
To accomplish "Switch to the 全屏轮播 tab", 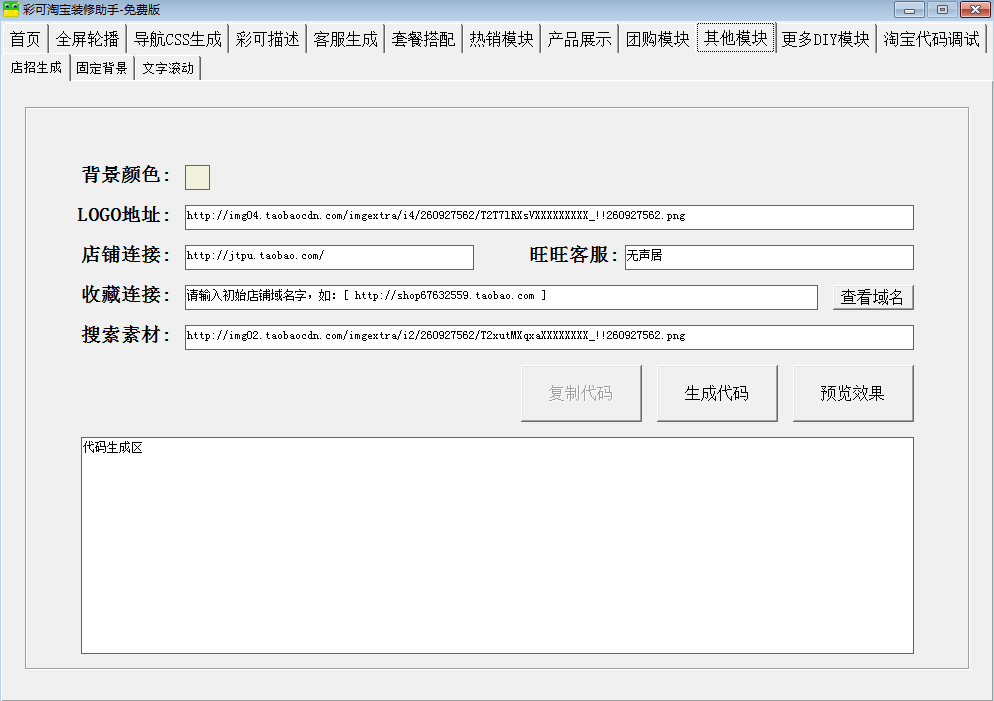I will click(87, 40).
